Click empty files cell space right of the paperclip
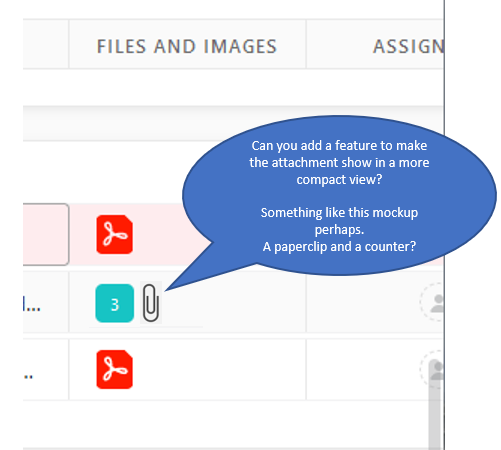 click(233, 303)
